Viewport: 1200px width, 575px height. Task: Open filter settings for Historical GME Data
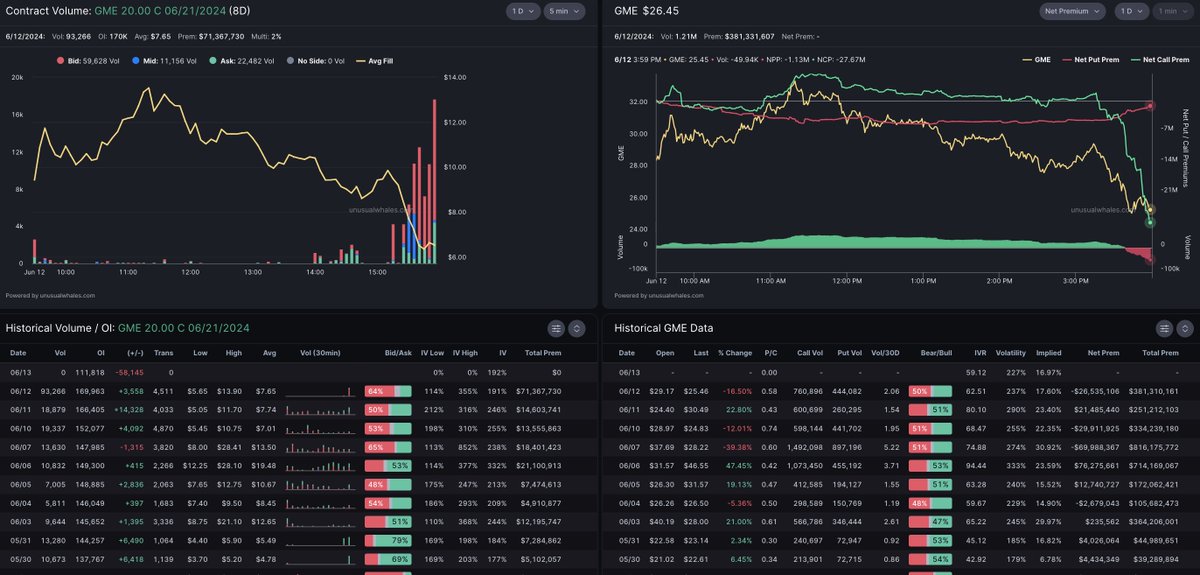click(1165, 328)
